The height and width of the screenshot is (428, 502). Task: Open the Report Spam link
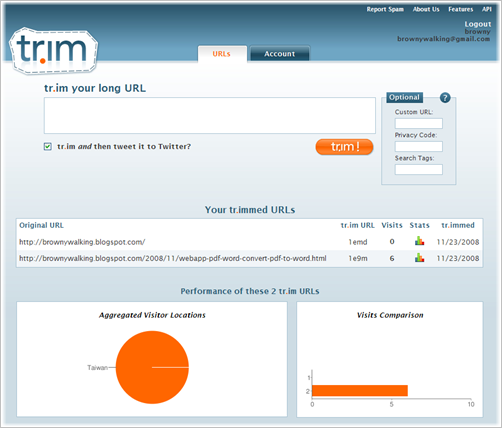coord(385,9)
